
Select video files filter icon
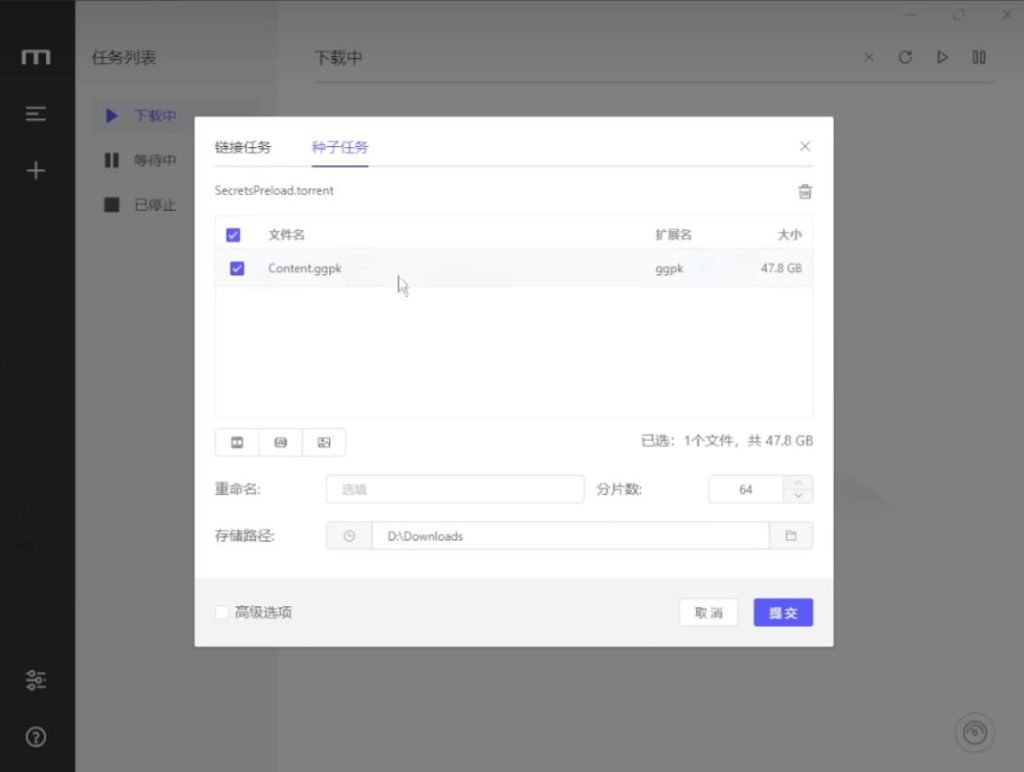(x=237, y=442)
